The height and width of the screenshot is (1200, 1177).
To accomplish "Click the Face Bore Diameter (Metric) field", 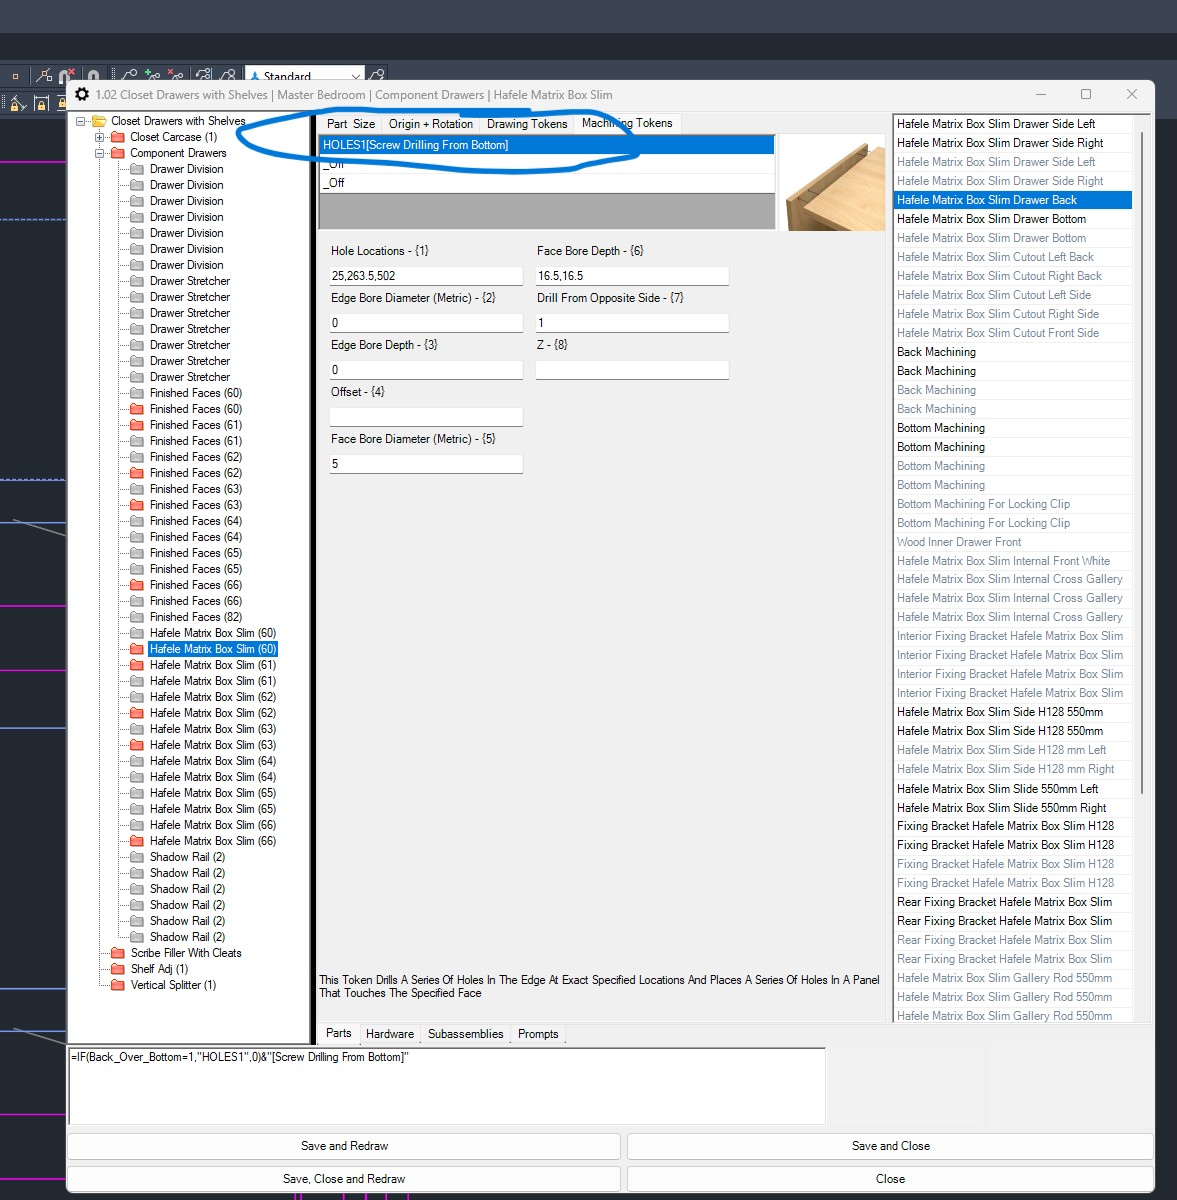I will [x=426, y=464].
